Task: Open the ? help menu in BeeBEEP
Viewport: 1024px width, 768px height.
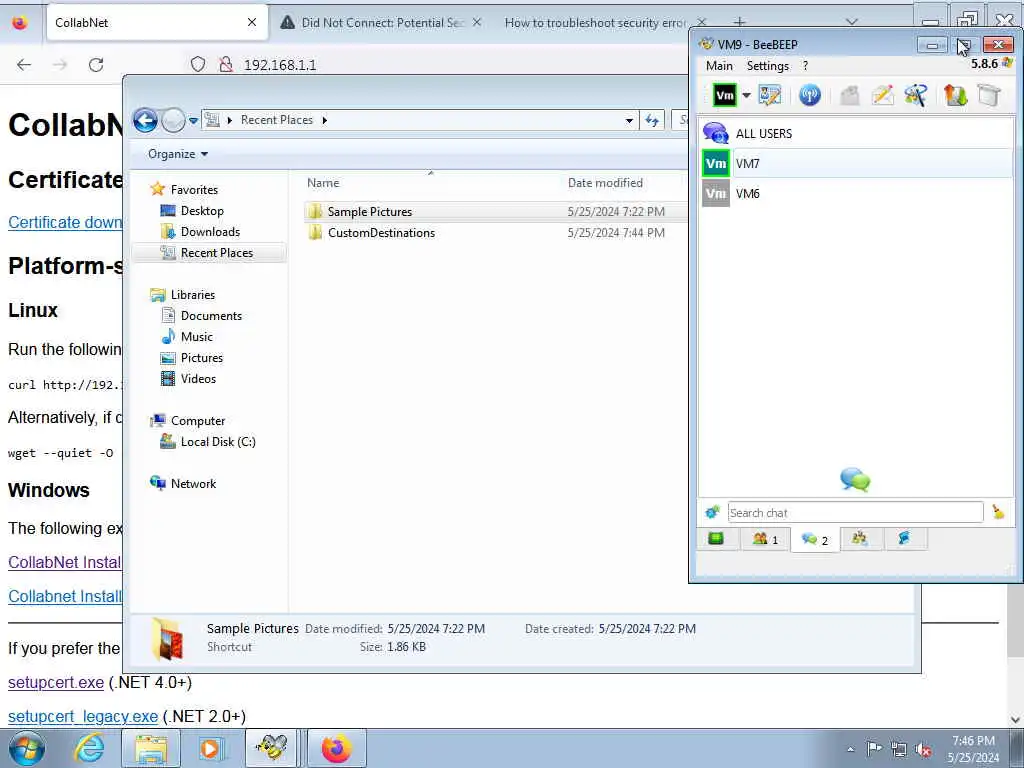Action: click(x=805, y=65)
